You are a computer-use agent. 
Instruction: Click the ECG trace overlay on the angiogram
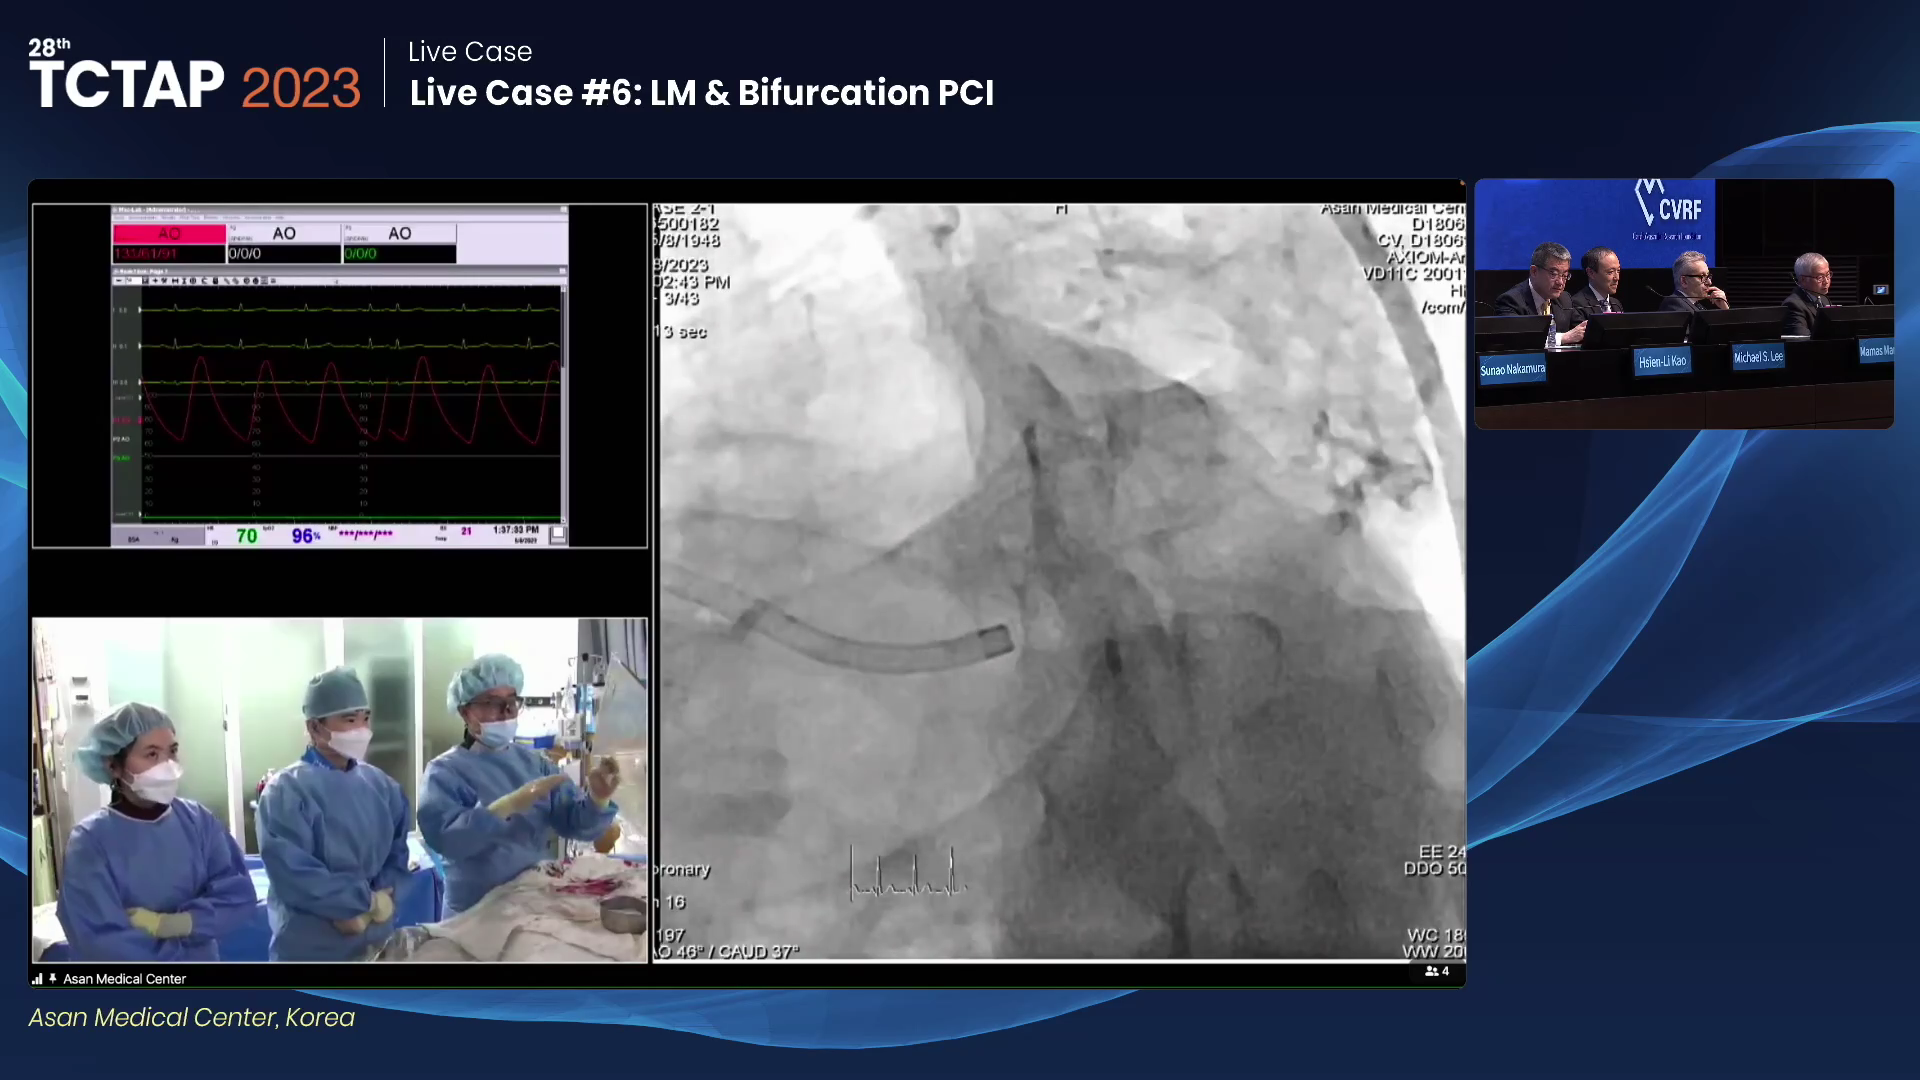point(908,873)
